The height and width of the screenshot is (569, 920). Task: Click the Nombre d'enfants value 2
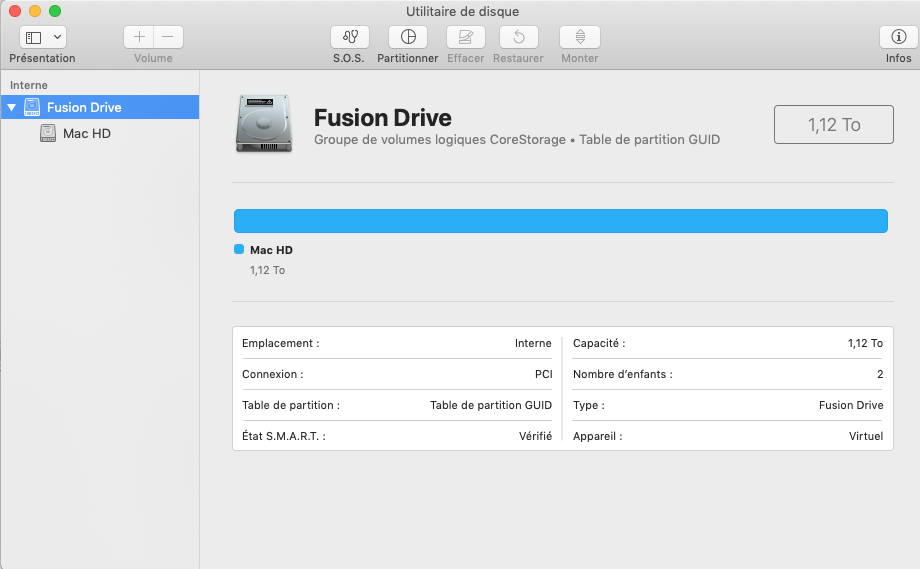pos(880,374)
